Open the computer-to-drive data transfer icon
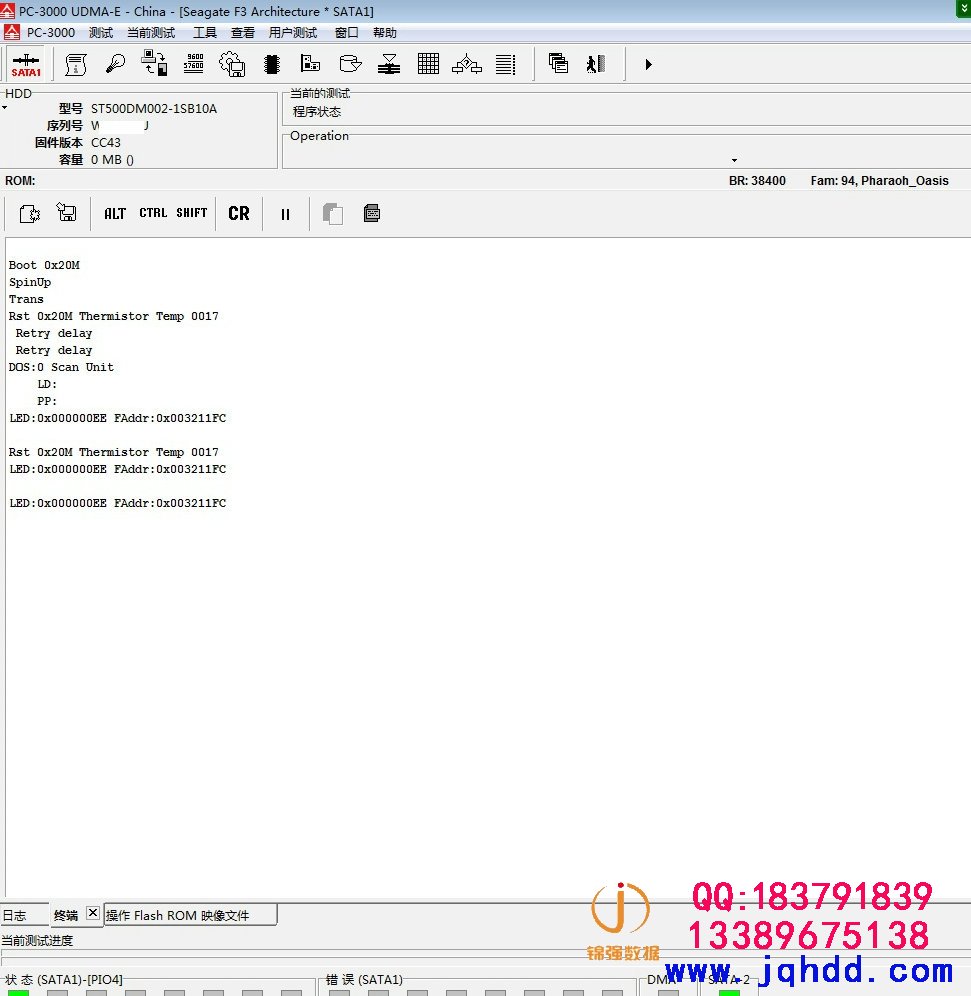The height and width of the screenshot is (996, 971). [154, 64]
